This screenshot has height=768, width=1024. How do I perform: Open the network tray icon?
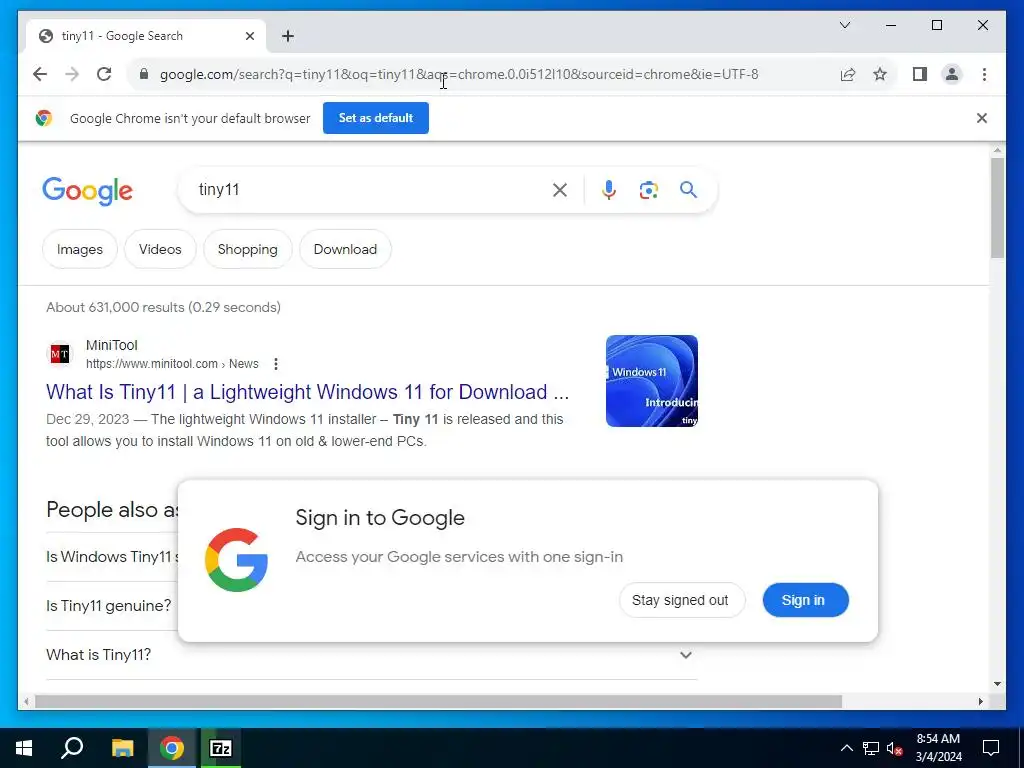pyautogui.click(x=871, y=748)
